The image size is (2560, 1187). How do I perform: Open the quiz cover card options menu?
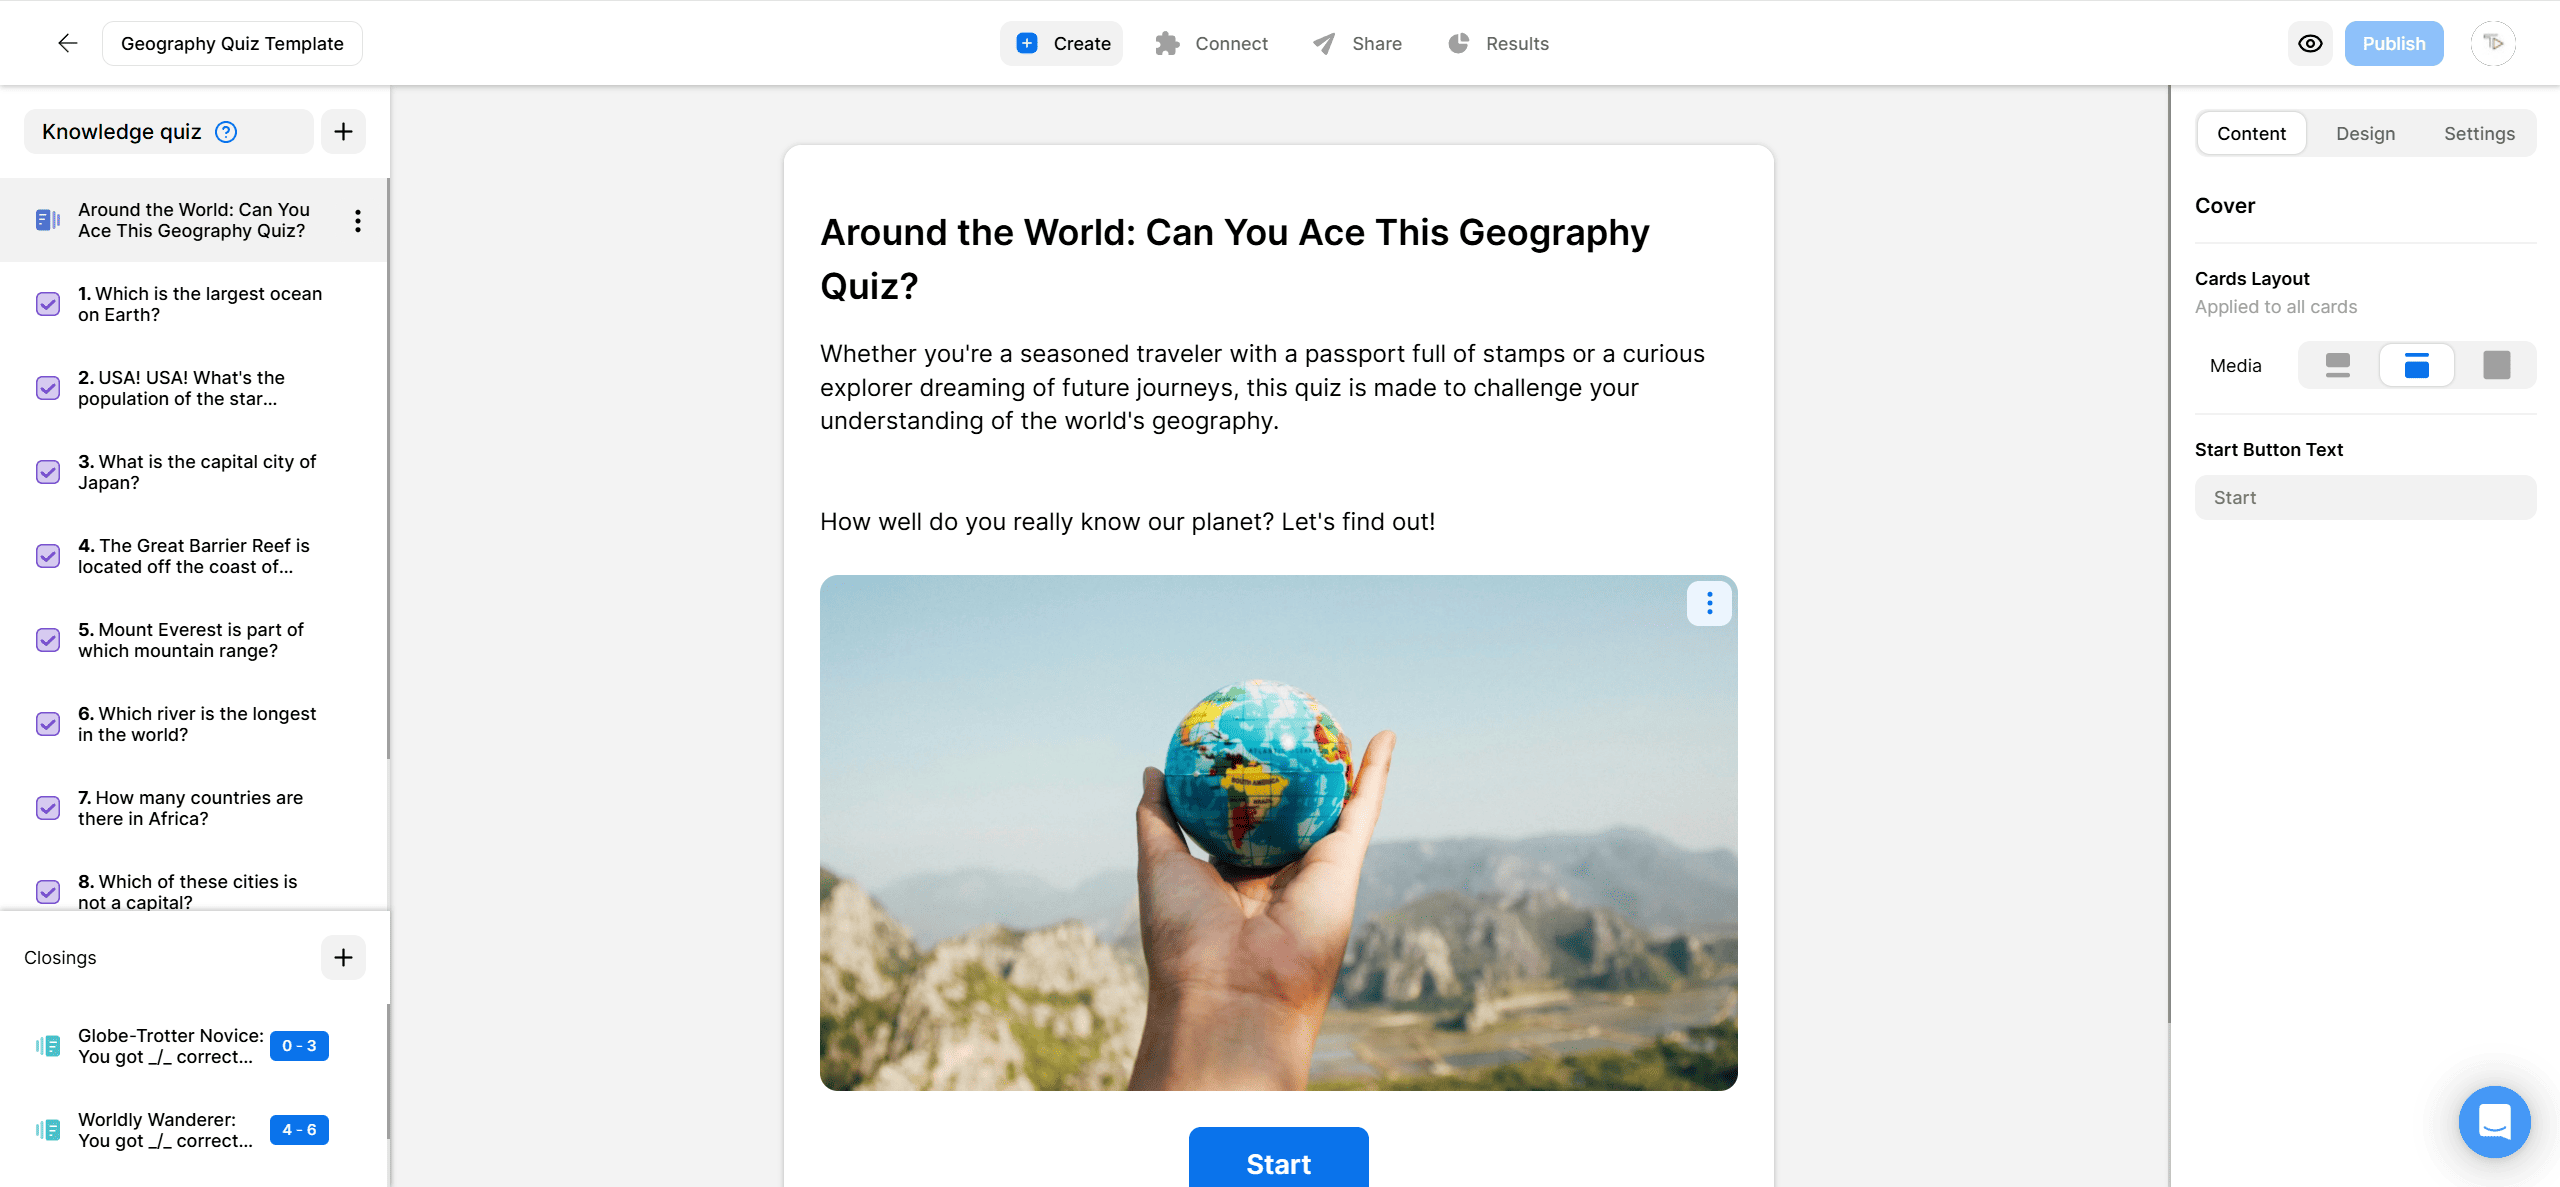pos(357,220)
